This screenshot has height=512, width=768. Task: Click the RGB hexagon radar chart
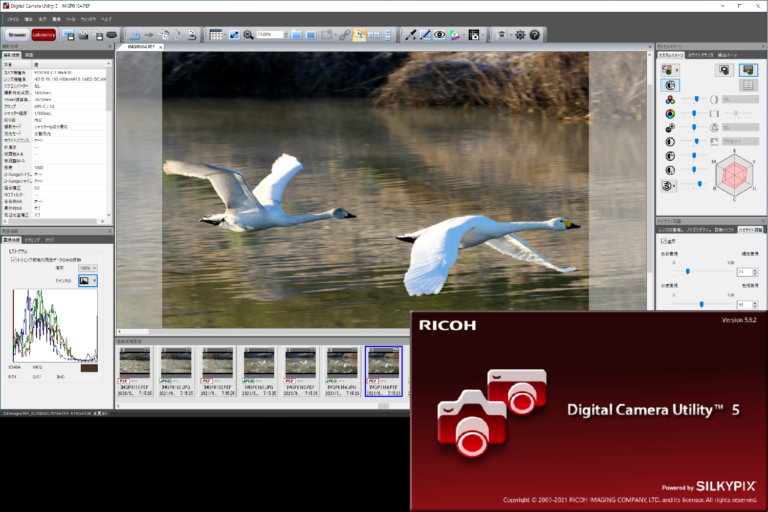[734, 174]
